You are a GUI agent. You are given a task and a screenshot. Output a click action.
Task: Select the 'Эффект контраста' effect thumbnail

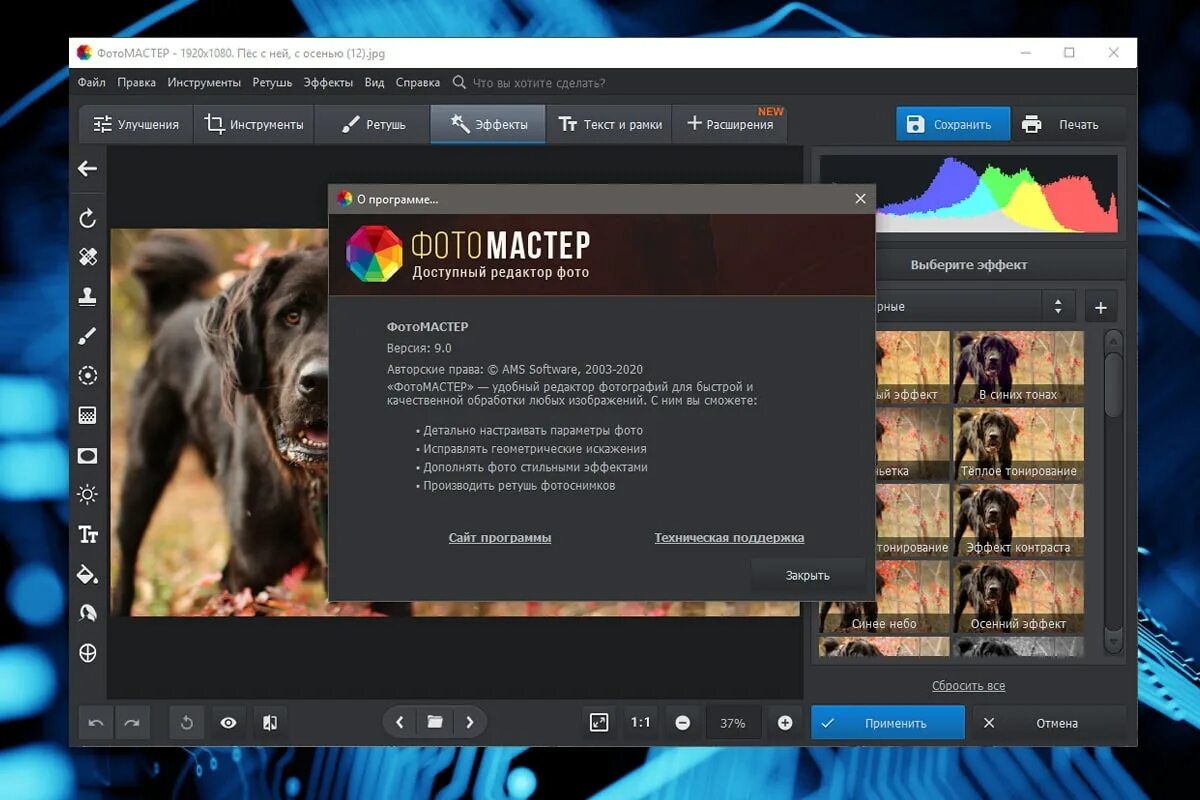pyautogui.click(x=1018, y=520)
